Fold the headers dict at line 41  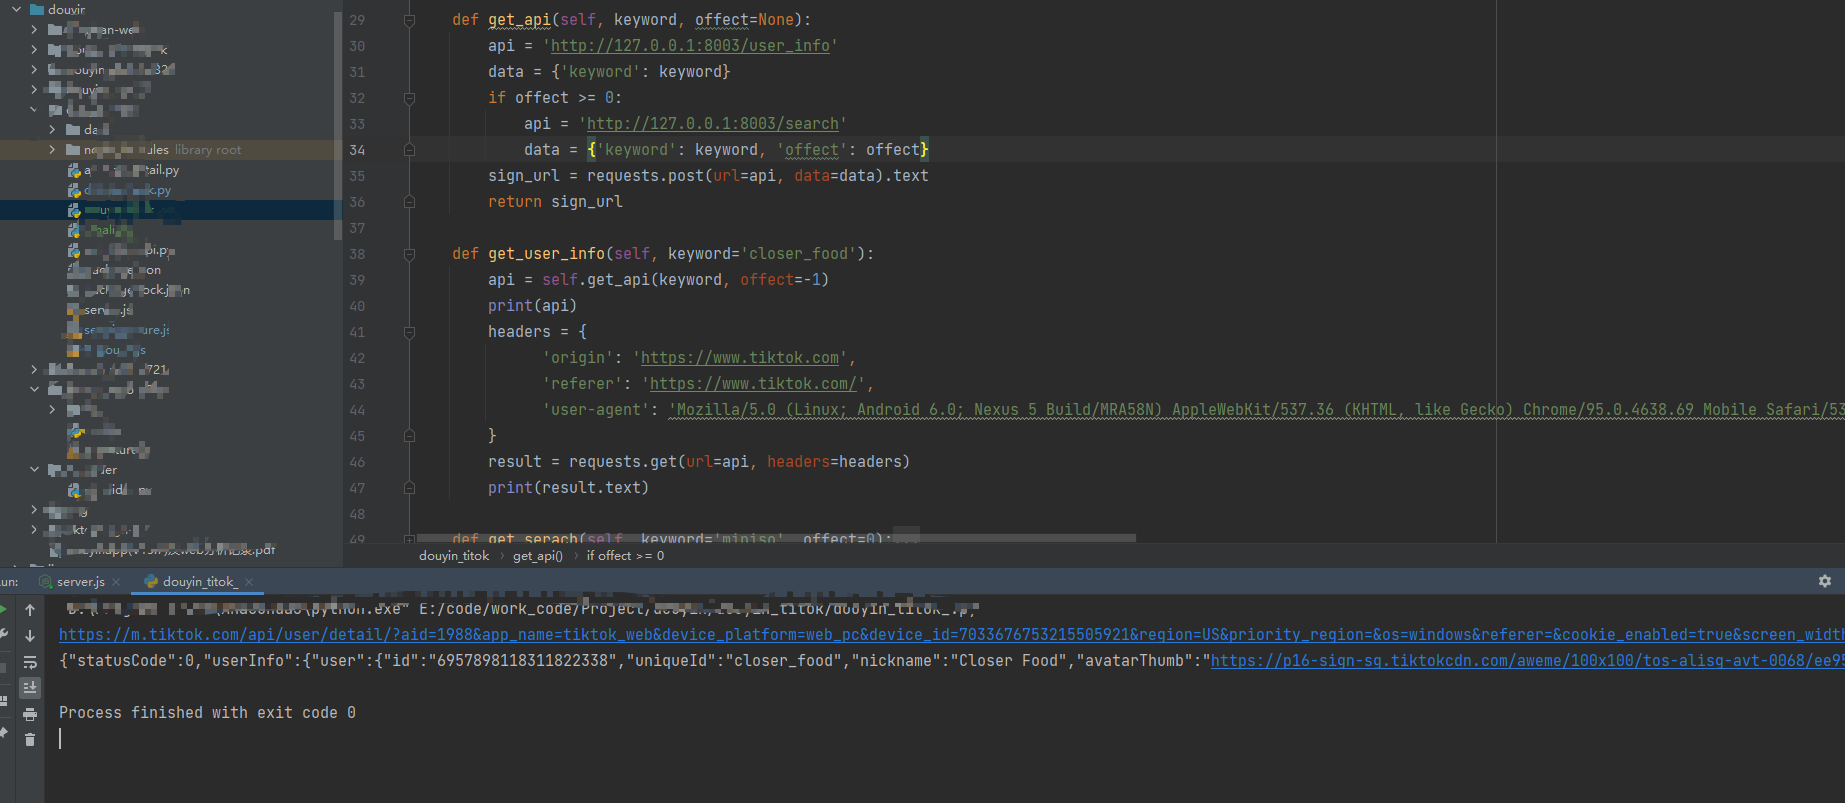[409, 332]
